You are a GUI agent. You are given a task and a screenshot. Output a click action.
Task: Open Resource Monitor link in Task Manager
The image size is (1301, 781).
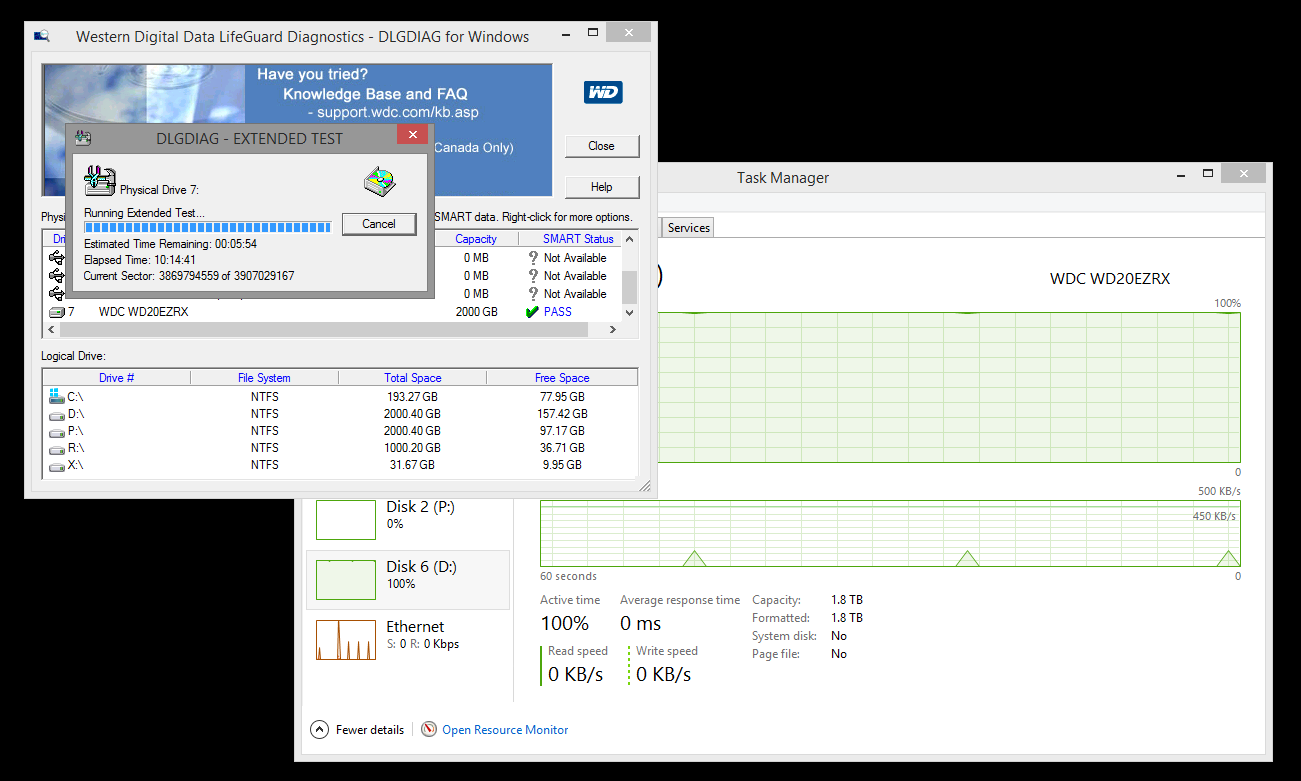click(505, 730)
